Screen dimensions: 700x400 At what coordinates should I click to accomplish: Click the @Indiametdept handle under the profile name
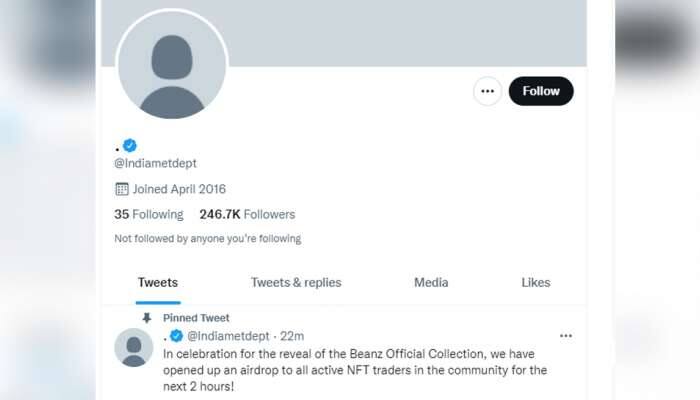coord(155,163)
